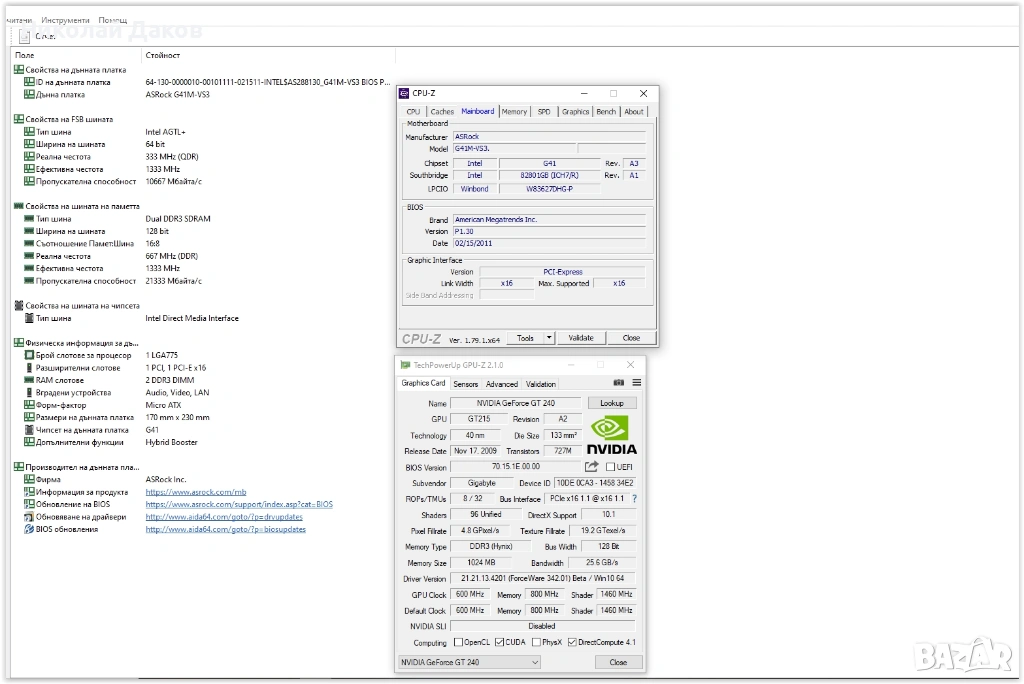Open the Tools dropdown arrow in CPU-Z

549,338
